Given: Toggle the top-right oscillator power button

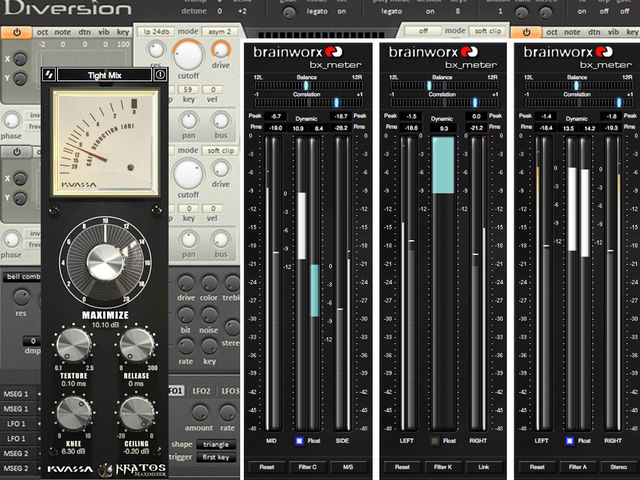Looking at the screenshot, I should tap(527, 32).
